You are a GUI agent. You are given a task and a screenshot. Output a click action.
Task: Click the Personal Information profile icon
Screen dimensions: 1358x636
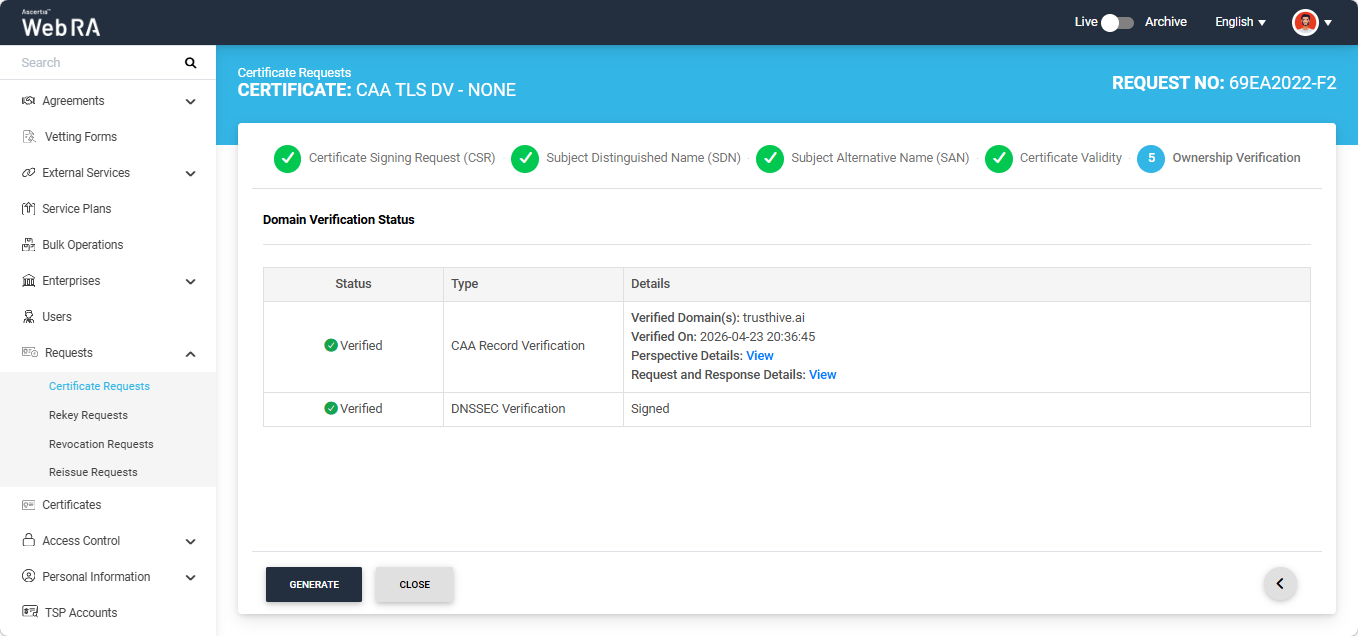29,577
